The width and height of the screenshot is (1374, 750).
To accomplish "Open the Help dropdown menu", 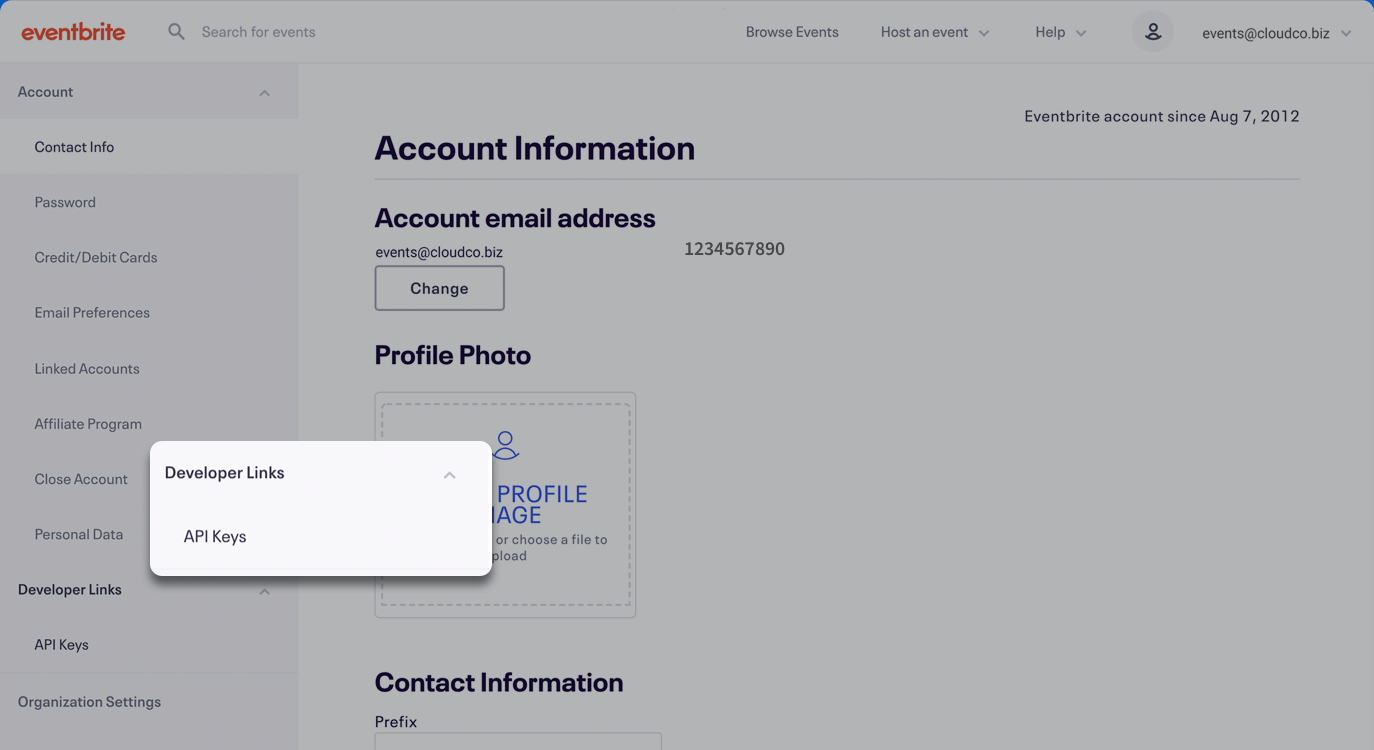I will click(x=1061, y=32).
